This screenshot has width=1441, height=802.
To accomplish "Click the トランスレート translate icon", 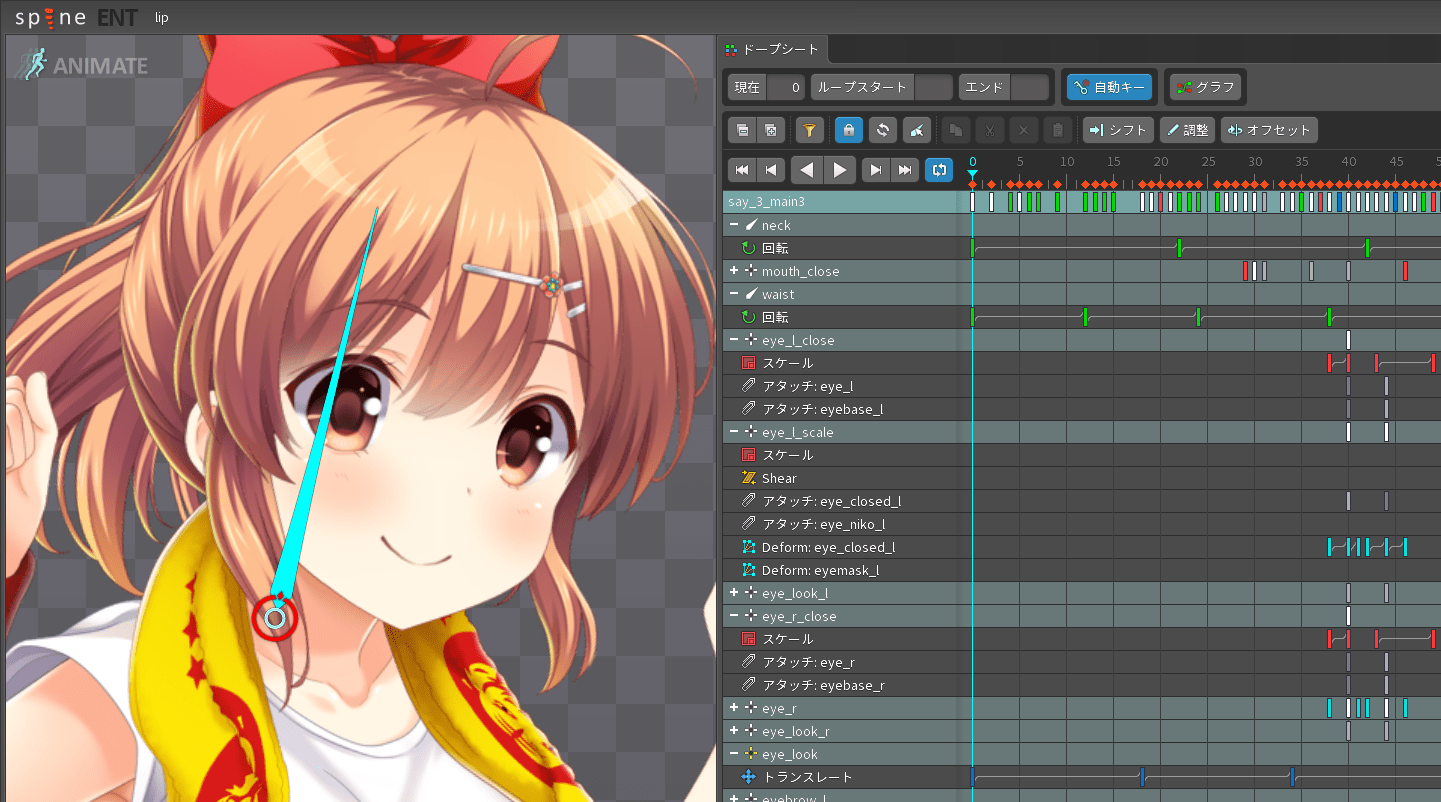I will click(748, 777).
